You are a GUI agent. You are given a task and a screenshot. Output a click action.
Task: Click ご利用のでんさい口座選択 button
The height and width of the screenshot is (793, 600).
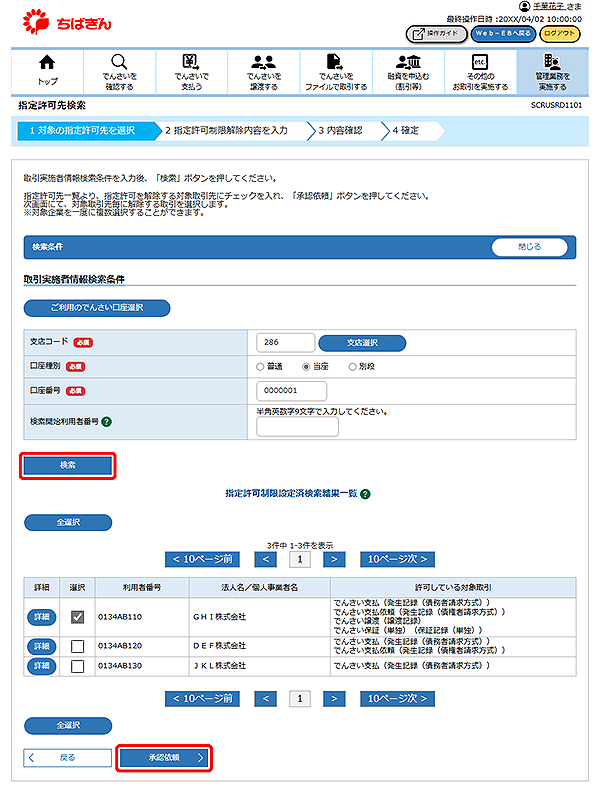click(97, 307)
